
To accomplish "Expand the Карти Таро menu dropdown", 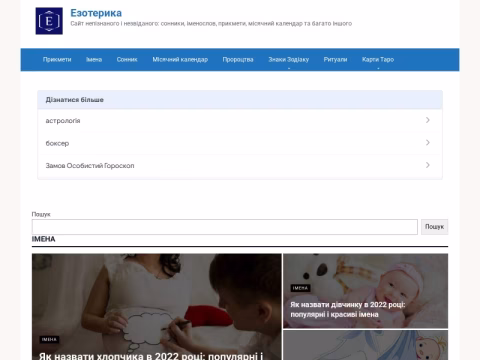I will point(378,60).
